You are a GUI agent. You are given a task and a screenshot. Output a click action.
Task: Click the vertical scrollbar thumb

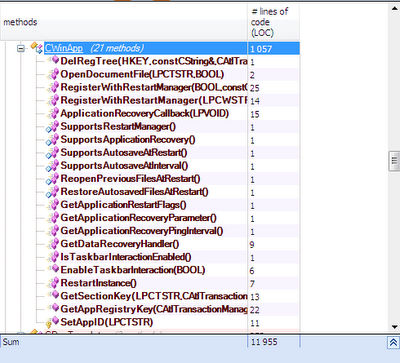point(394,161)
